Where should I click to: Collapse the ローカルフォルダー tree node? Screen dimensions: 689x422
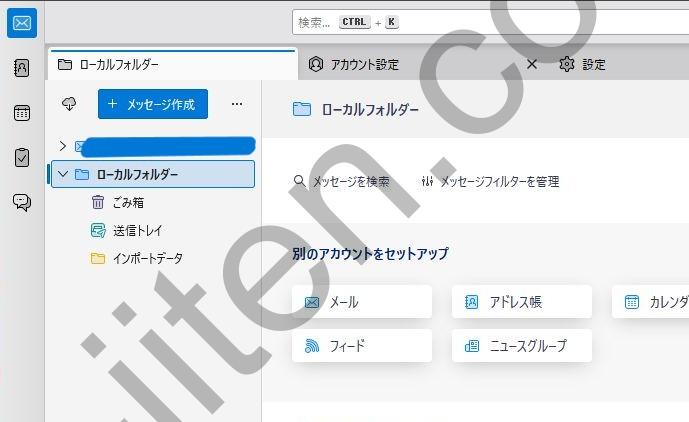tap(63, 174)
